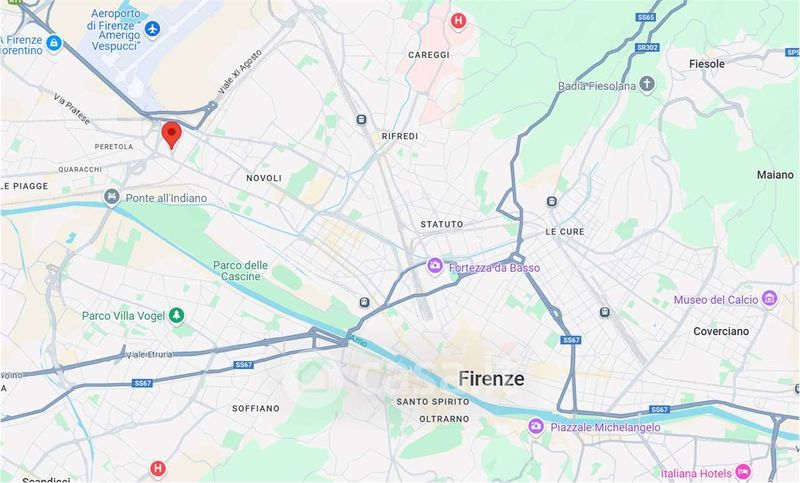Open the Parco delle Cascine label
This screenshot has width=800, height=483.
pos(240,271)
